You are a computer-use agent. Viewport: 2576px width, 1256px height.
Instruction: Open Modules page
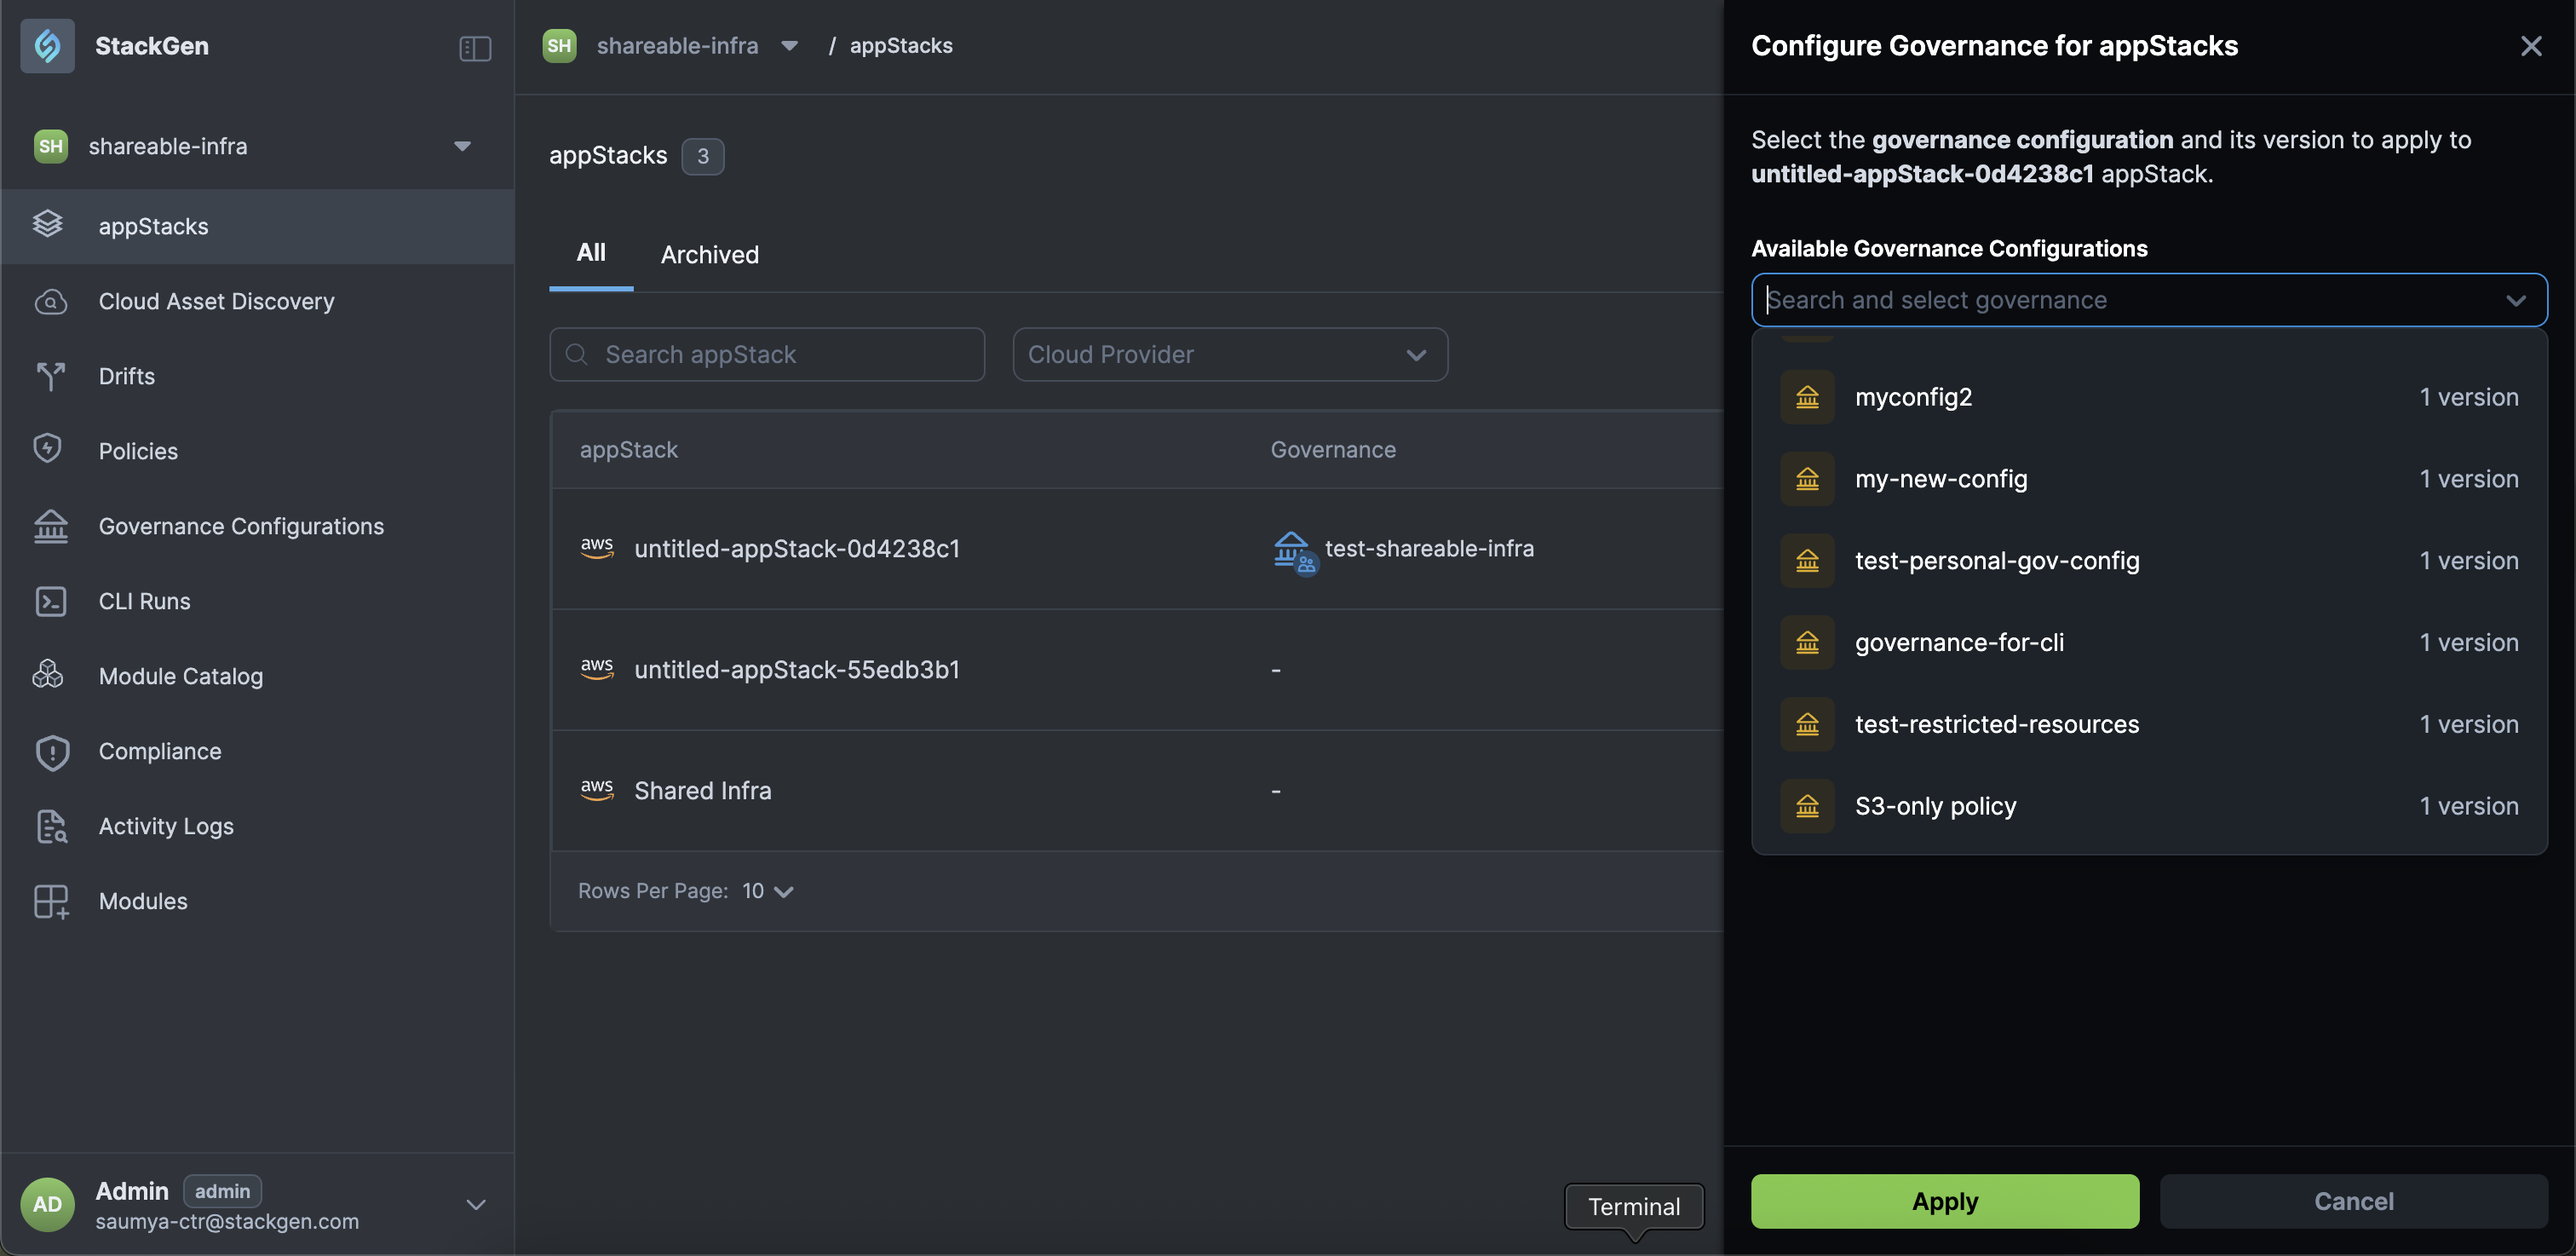(258, 901)
